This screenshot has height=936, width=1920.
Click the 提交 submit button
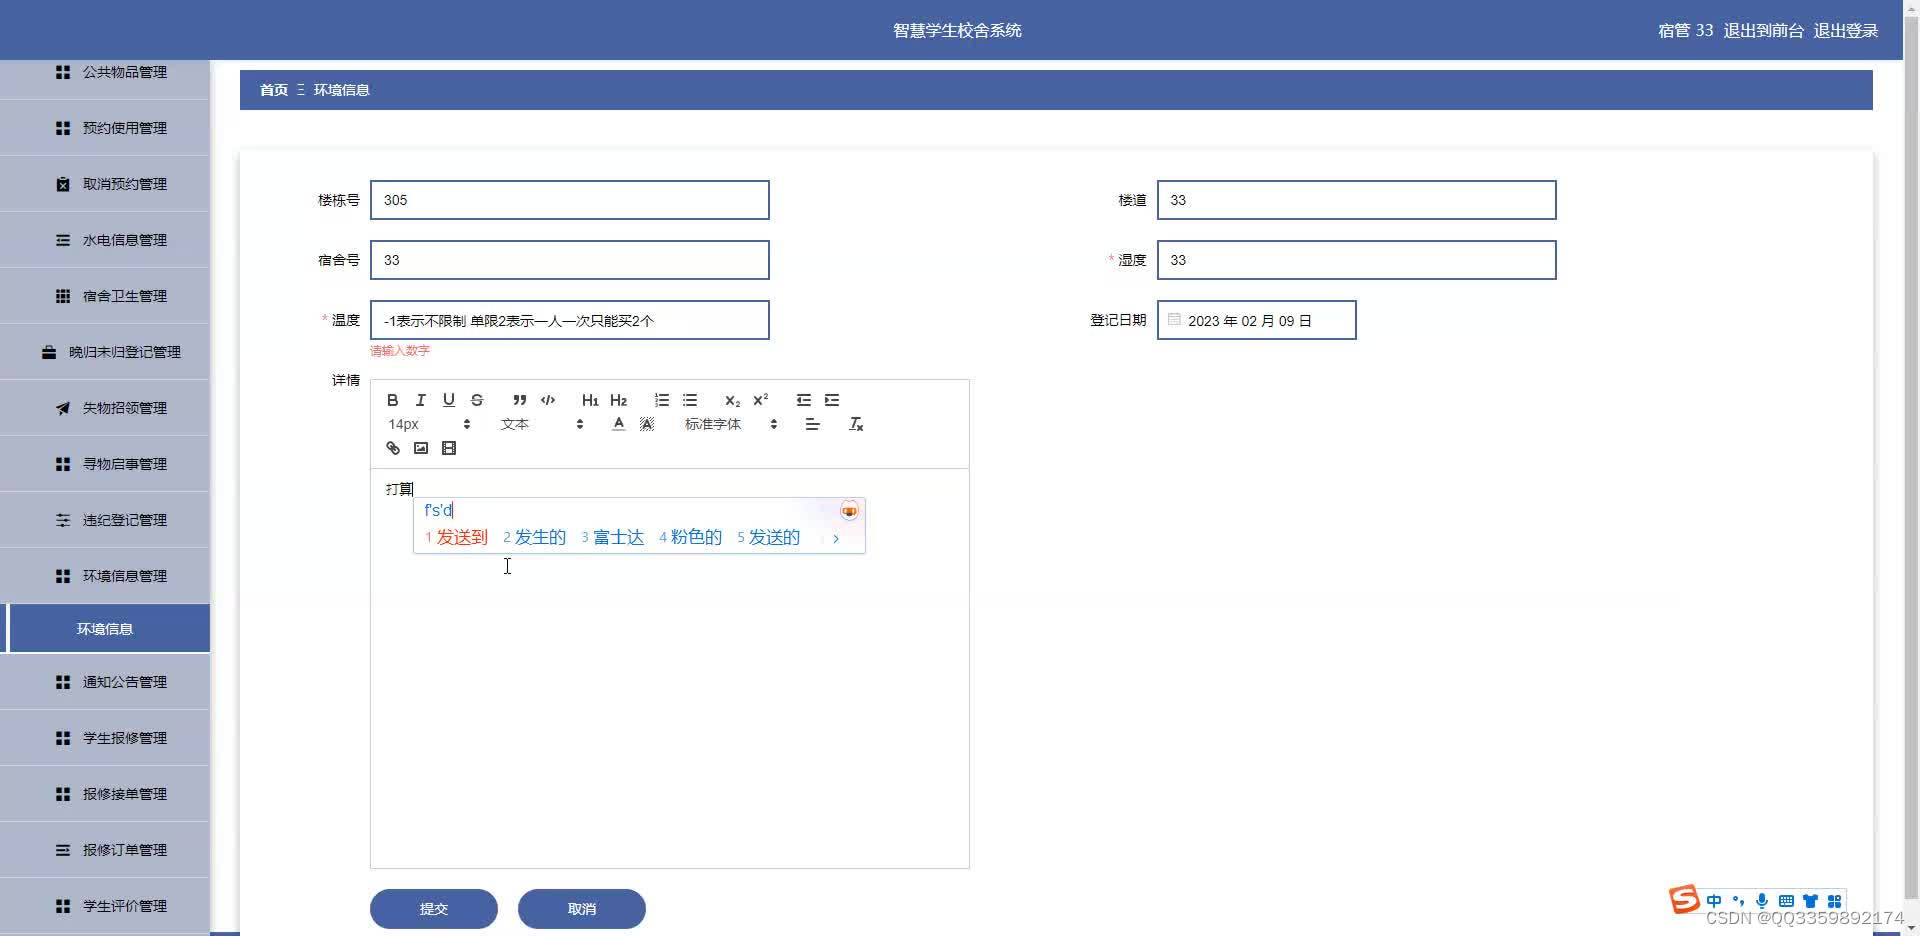[434, 908]
